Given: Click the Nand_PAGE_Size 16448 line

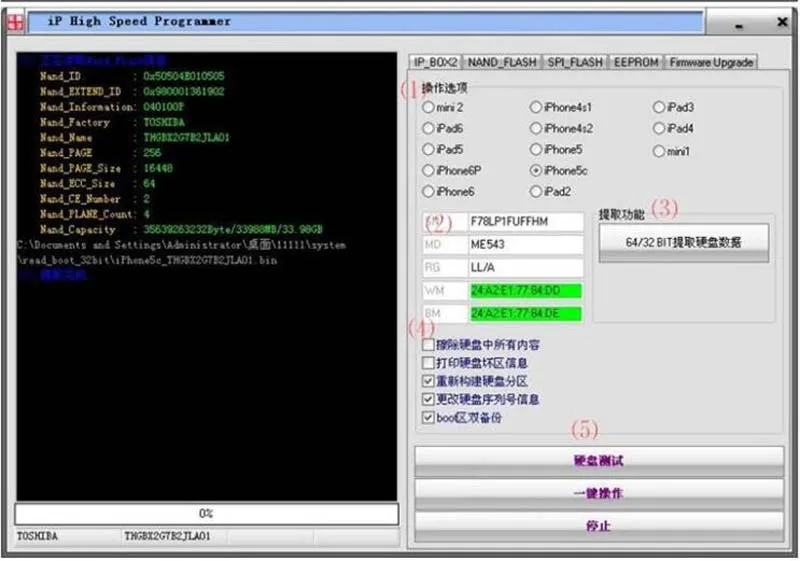Looking at the screenshot, I should [106, 168].
